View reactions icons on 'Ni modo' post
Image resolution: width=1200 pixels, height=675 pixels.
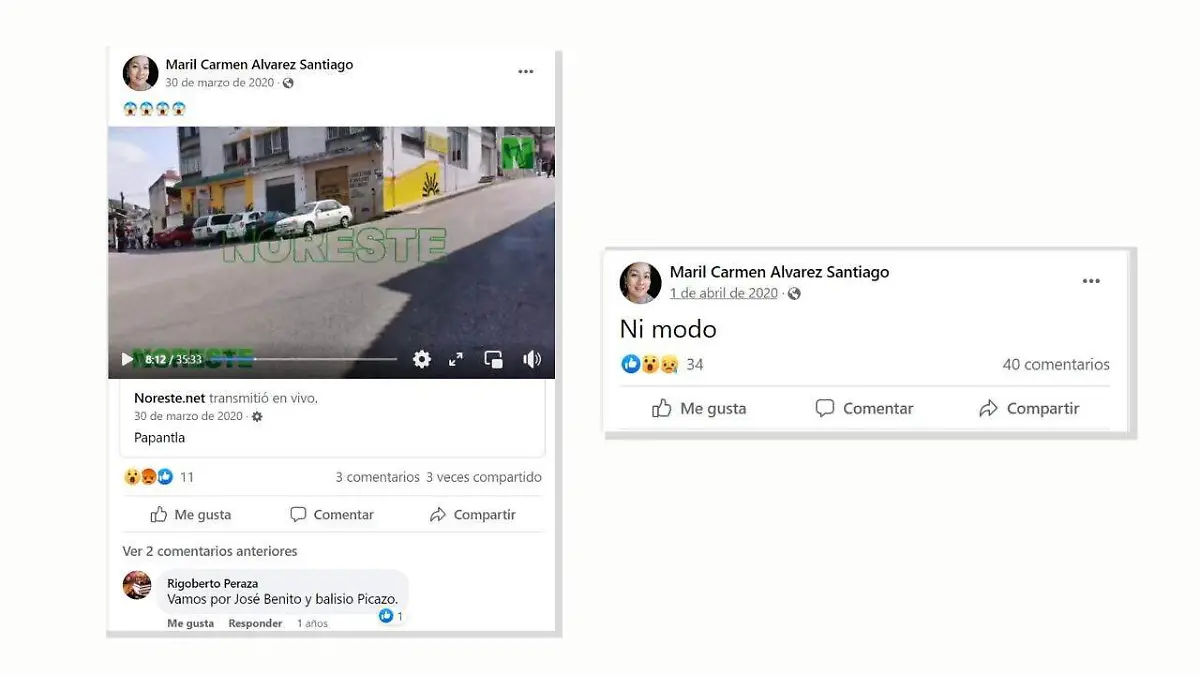(x=650, y=365)
